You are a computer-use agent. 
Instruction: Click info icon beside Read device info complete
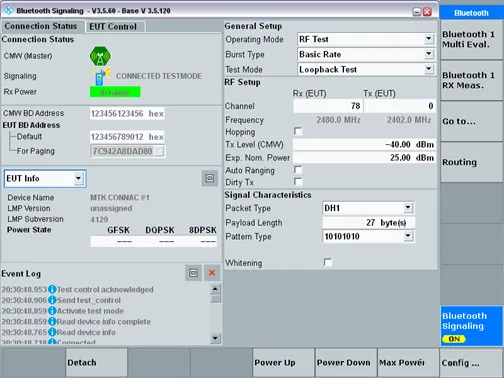(x=52, y=321)
